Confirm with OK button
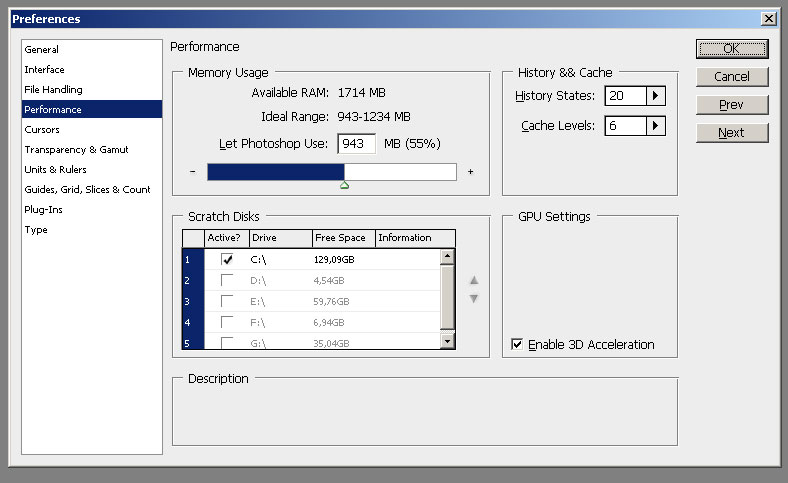This screenshot has width=788, height=483. pos(732,49)
